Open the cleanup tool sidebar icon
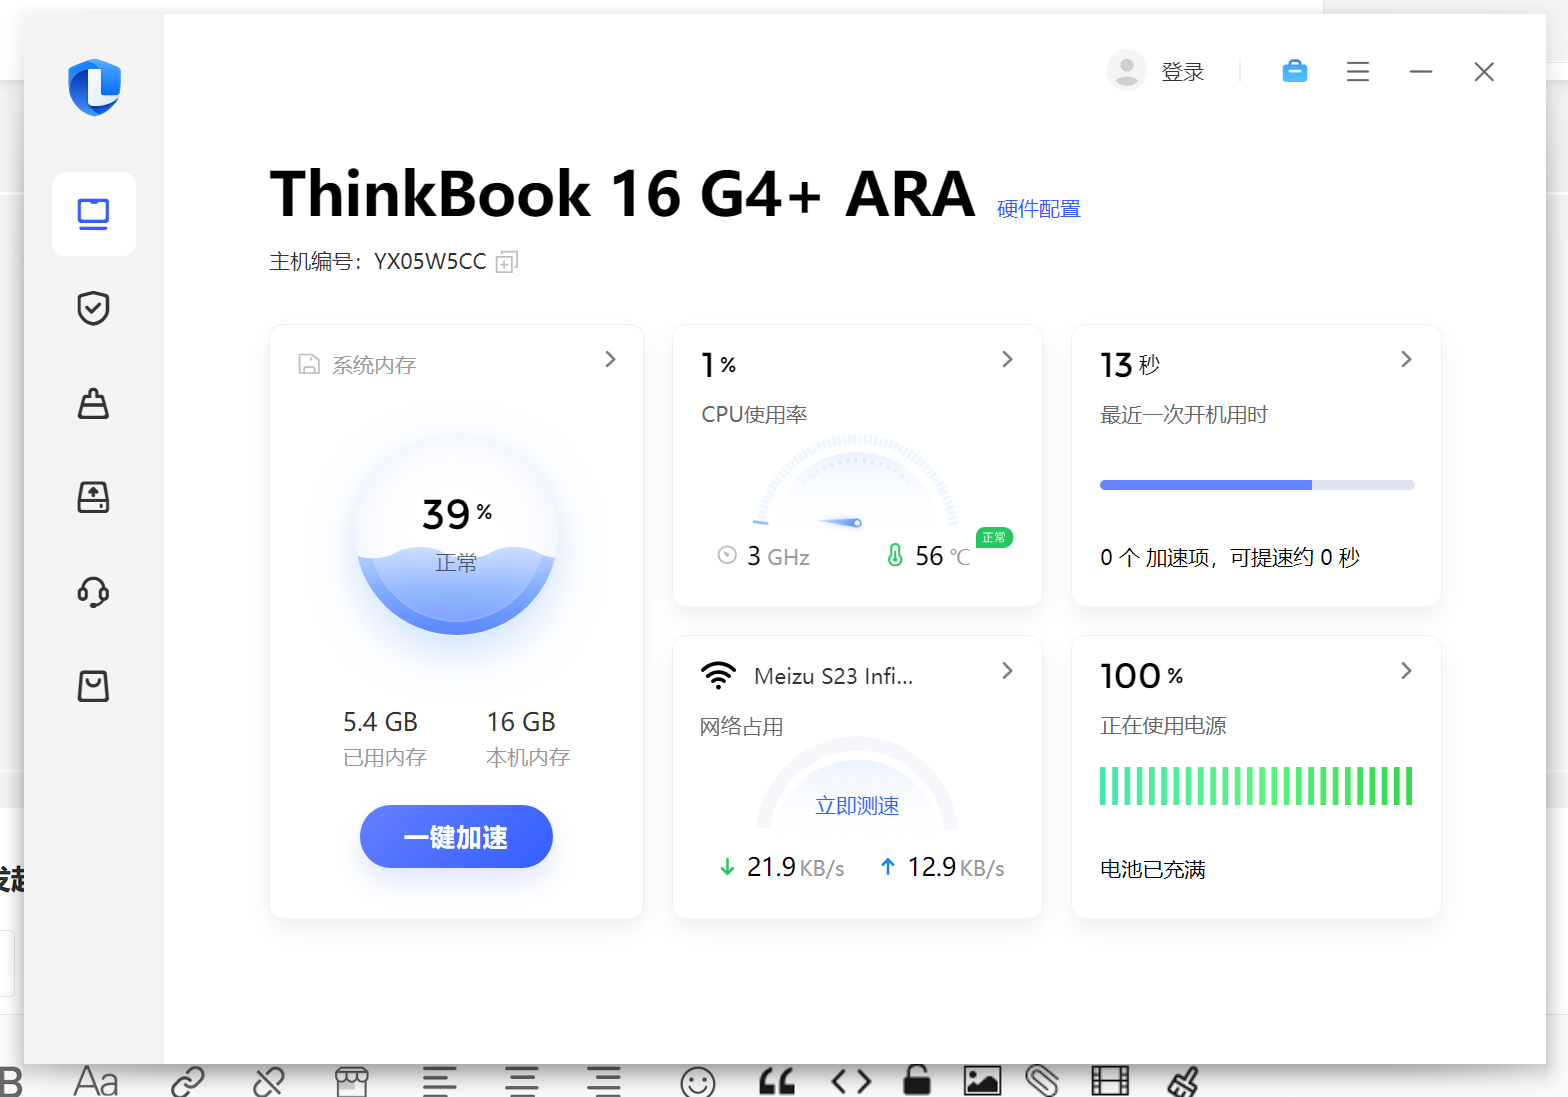 pyautogui.click(x=93, y=403)
